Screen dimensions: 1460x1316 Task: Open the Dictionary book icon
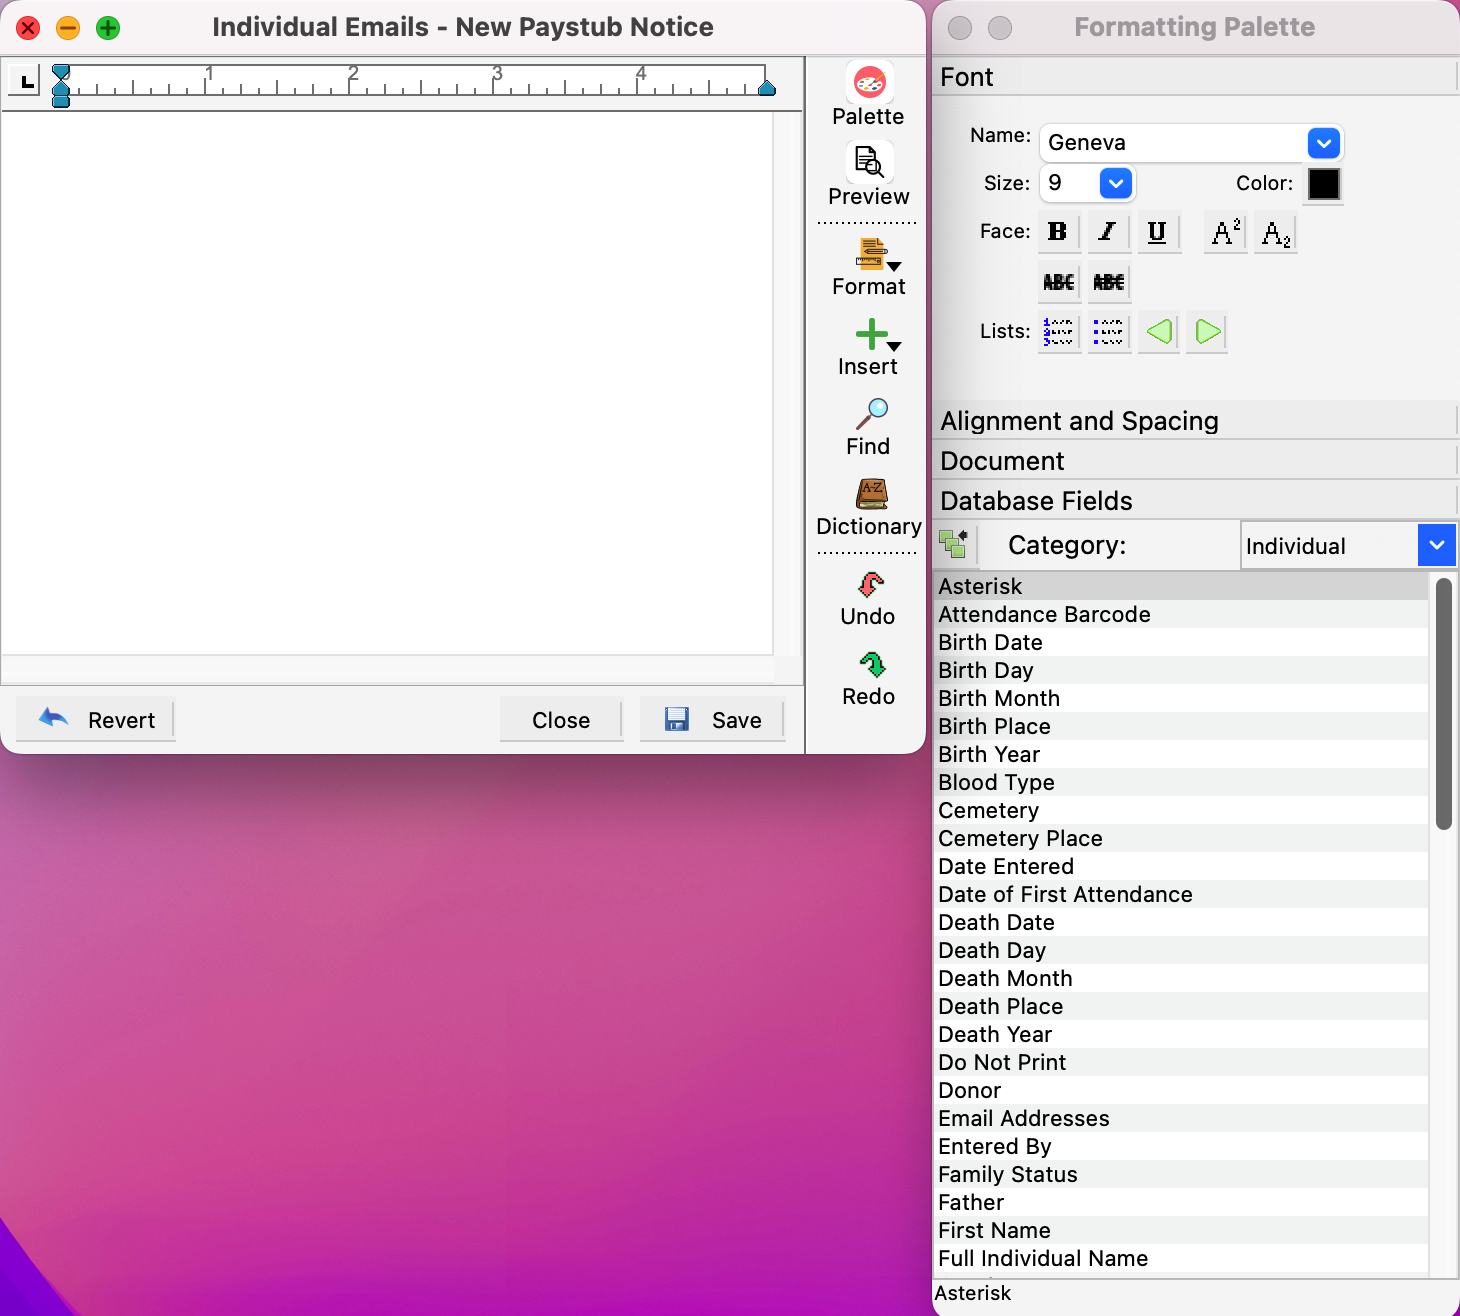(870, 494)
